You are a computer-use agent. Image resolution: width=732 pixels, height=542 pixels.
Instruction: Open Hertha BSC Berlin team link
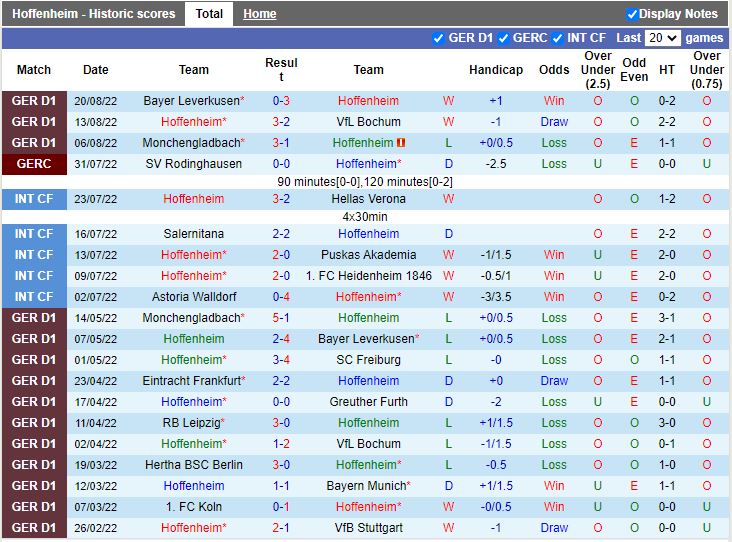(194, 465)
